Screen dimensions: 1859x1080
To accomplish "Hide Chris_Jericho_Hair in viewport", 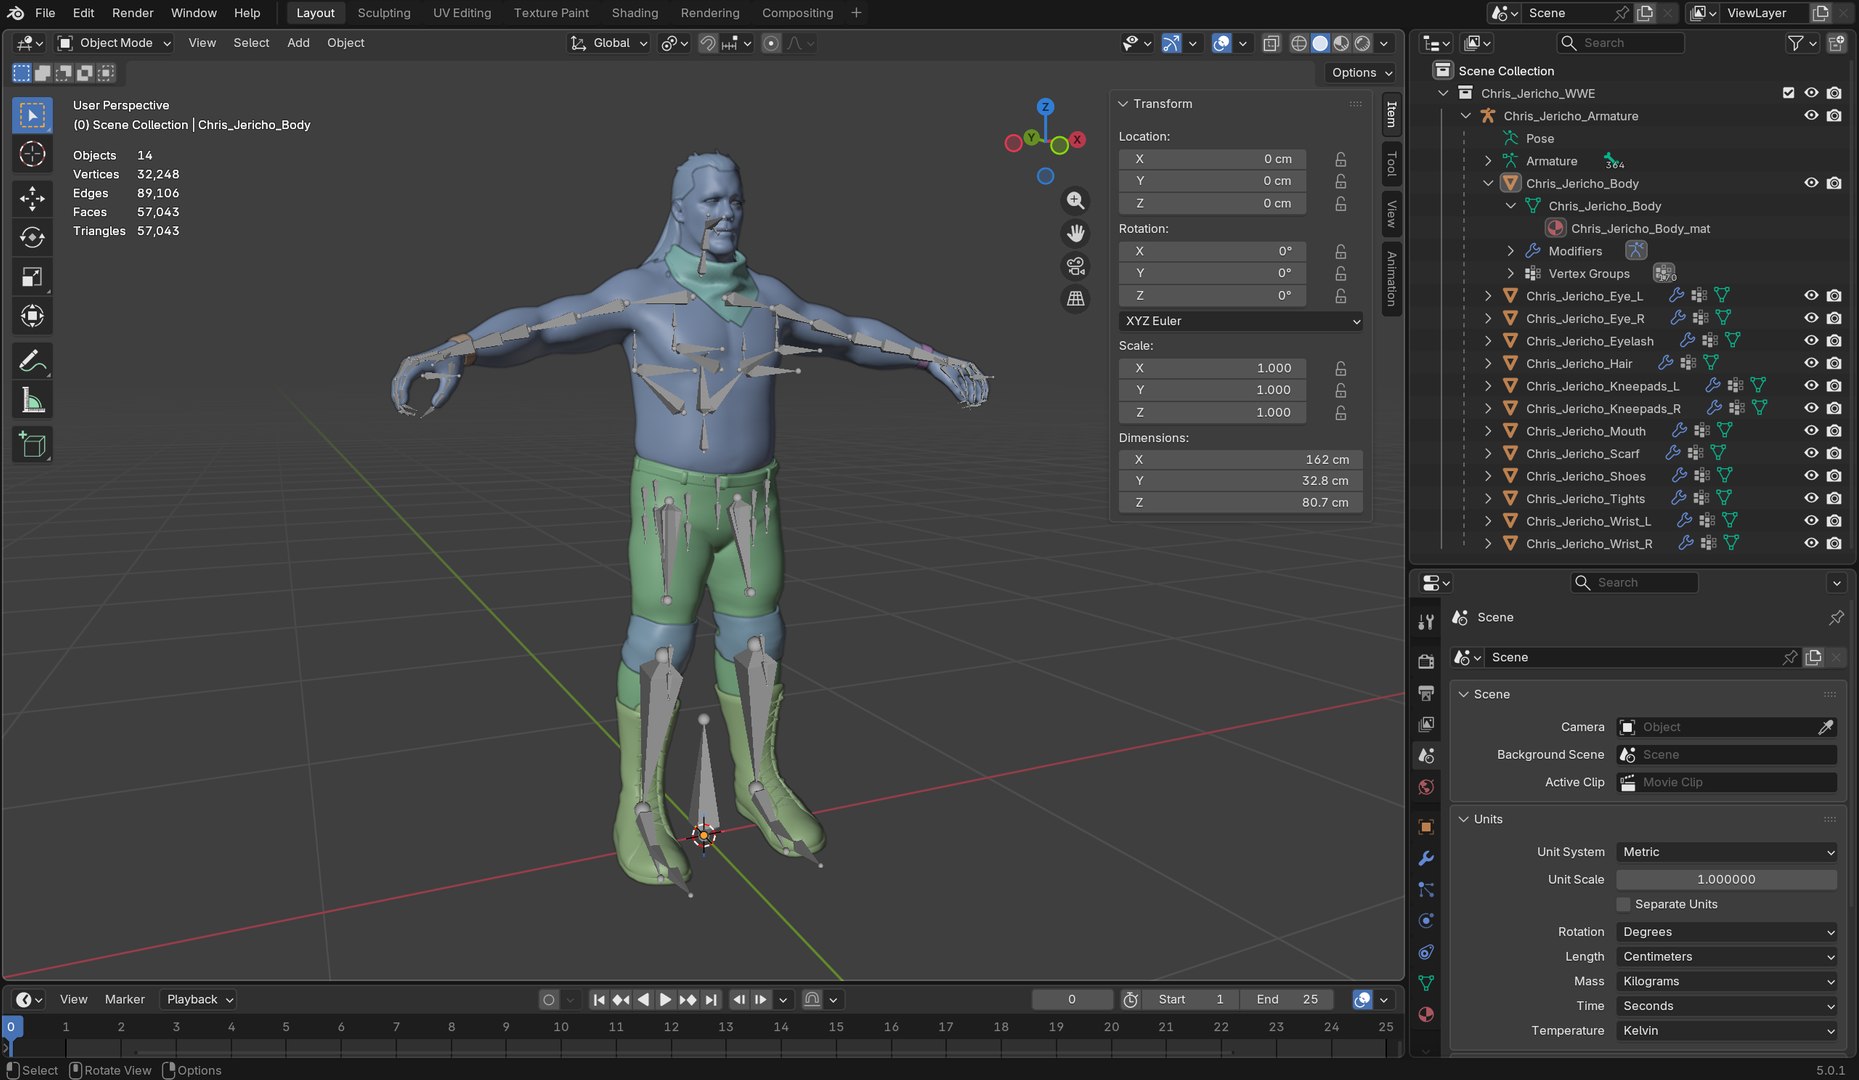I will (1811, 363).
